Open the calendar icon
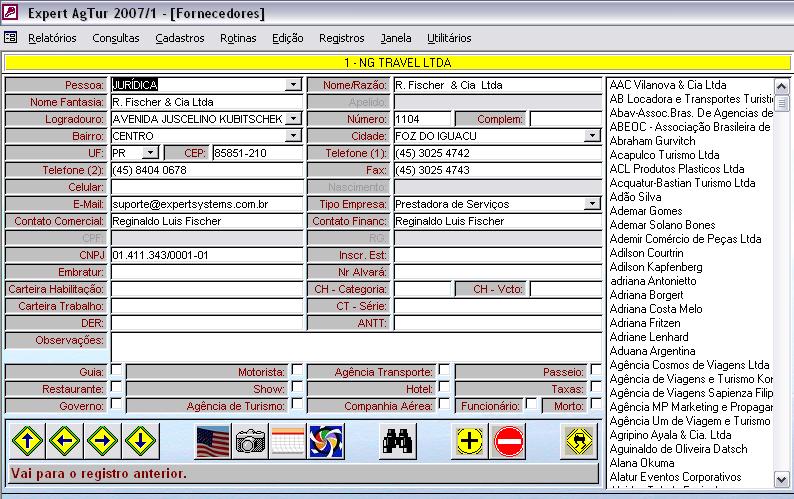This screenshot has height=499, width=794. (x=287, y=440)
